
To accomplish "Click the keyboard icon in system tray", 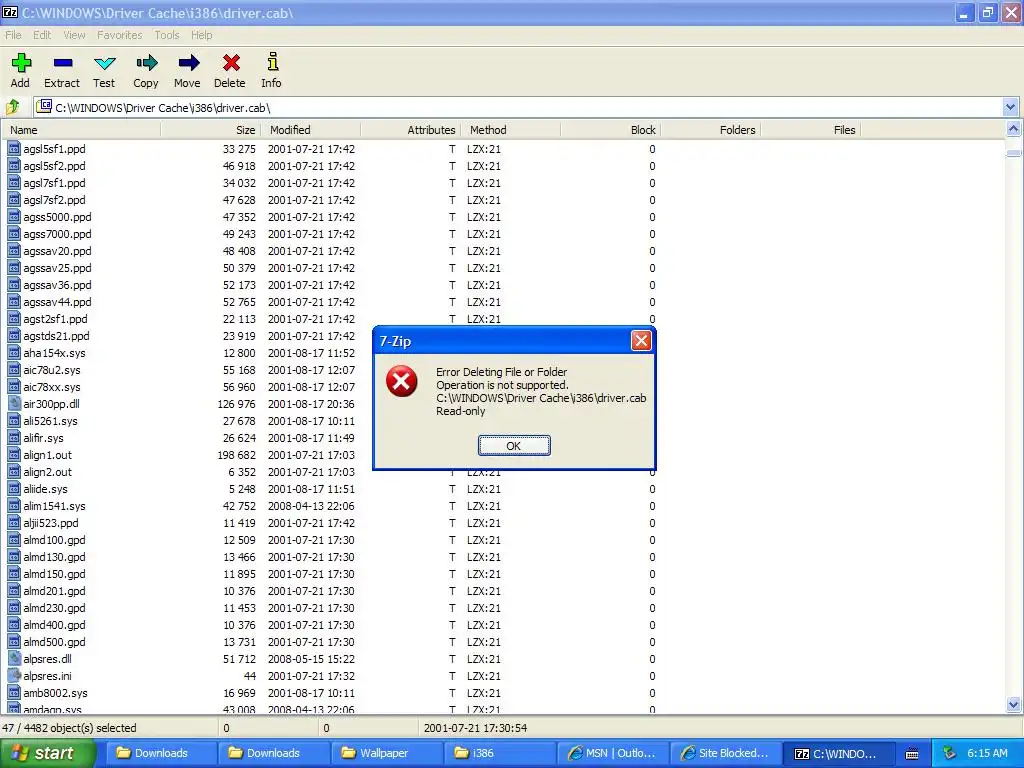I will [912, 754].
